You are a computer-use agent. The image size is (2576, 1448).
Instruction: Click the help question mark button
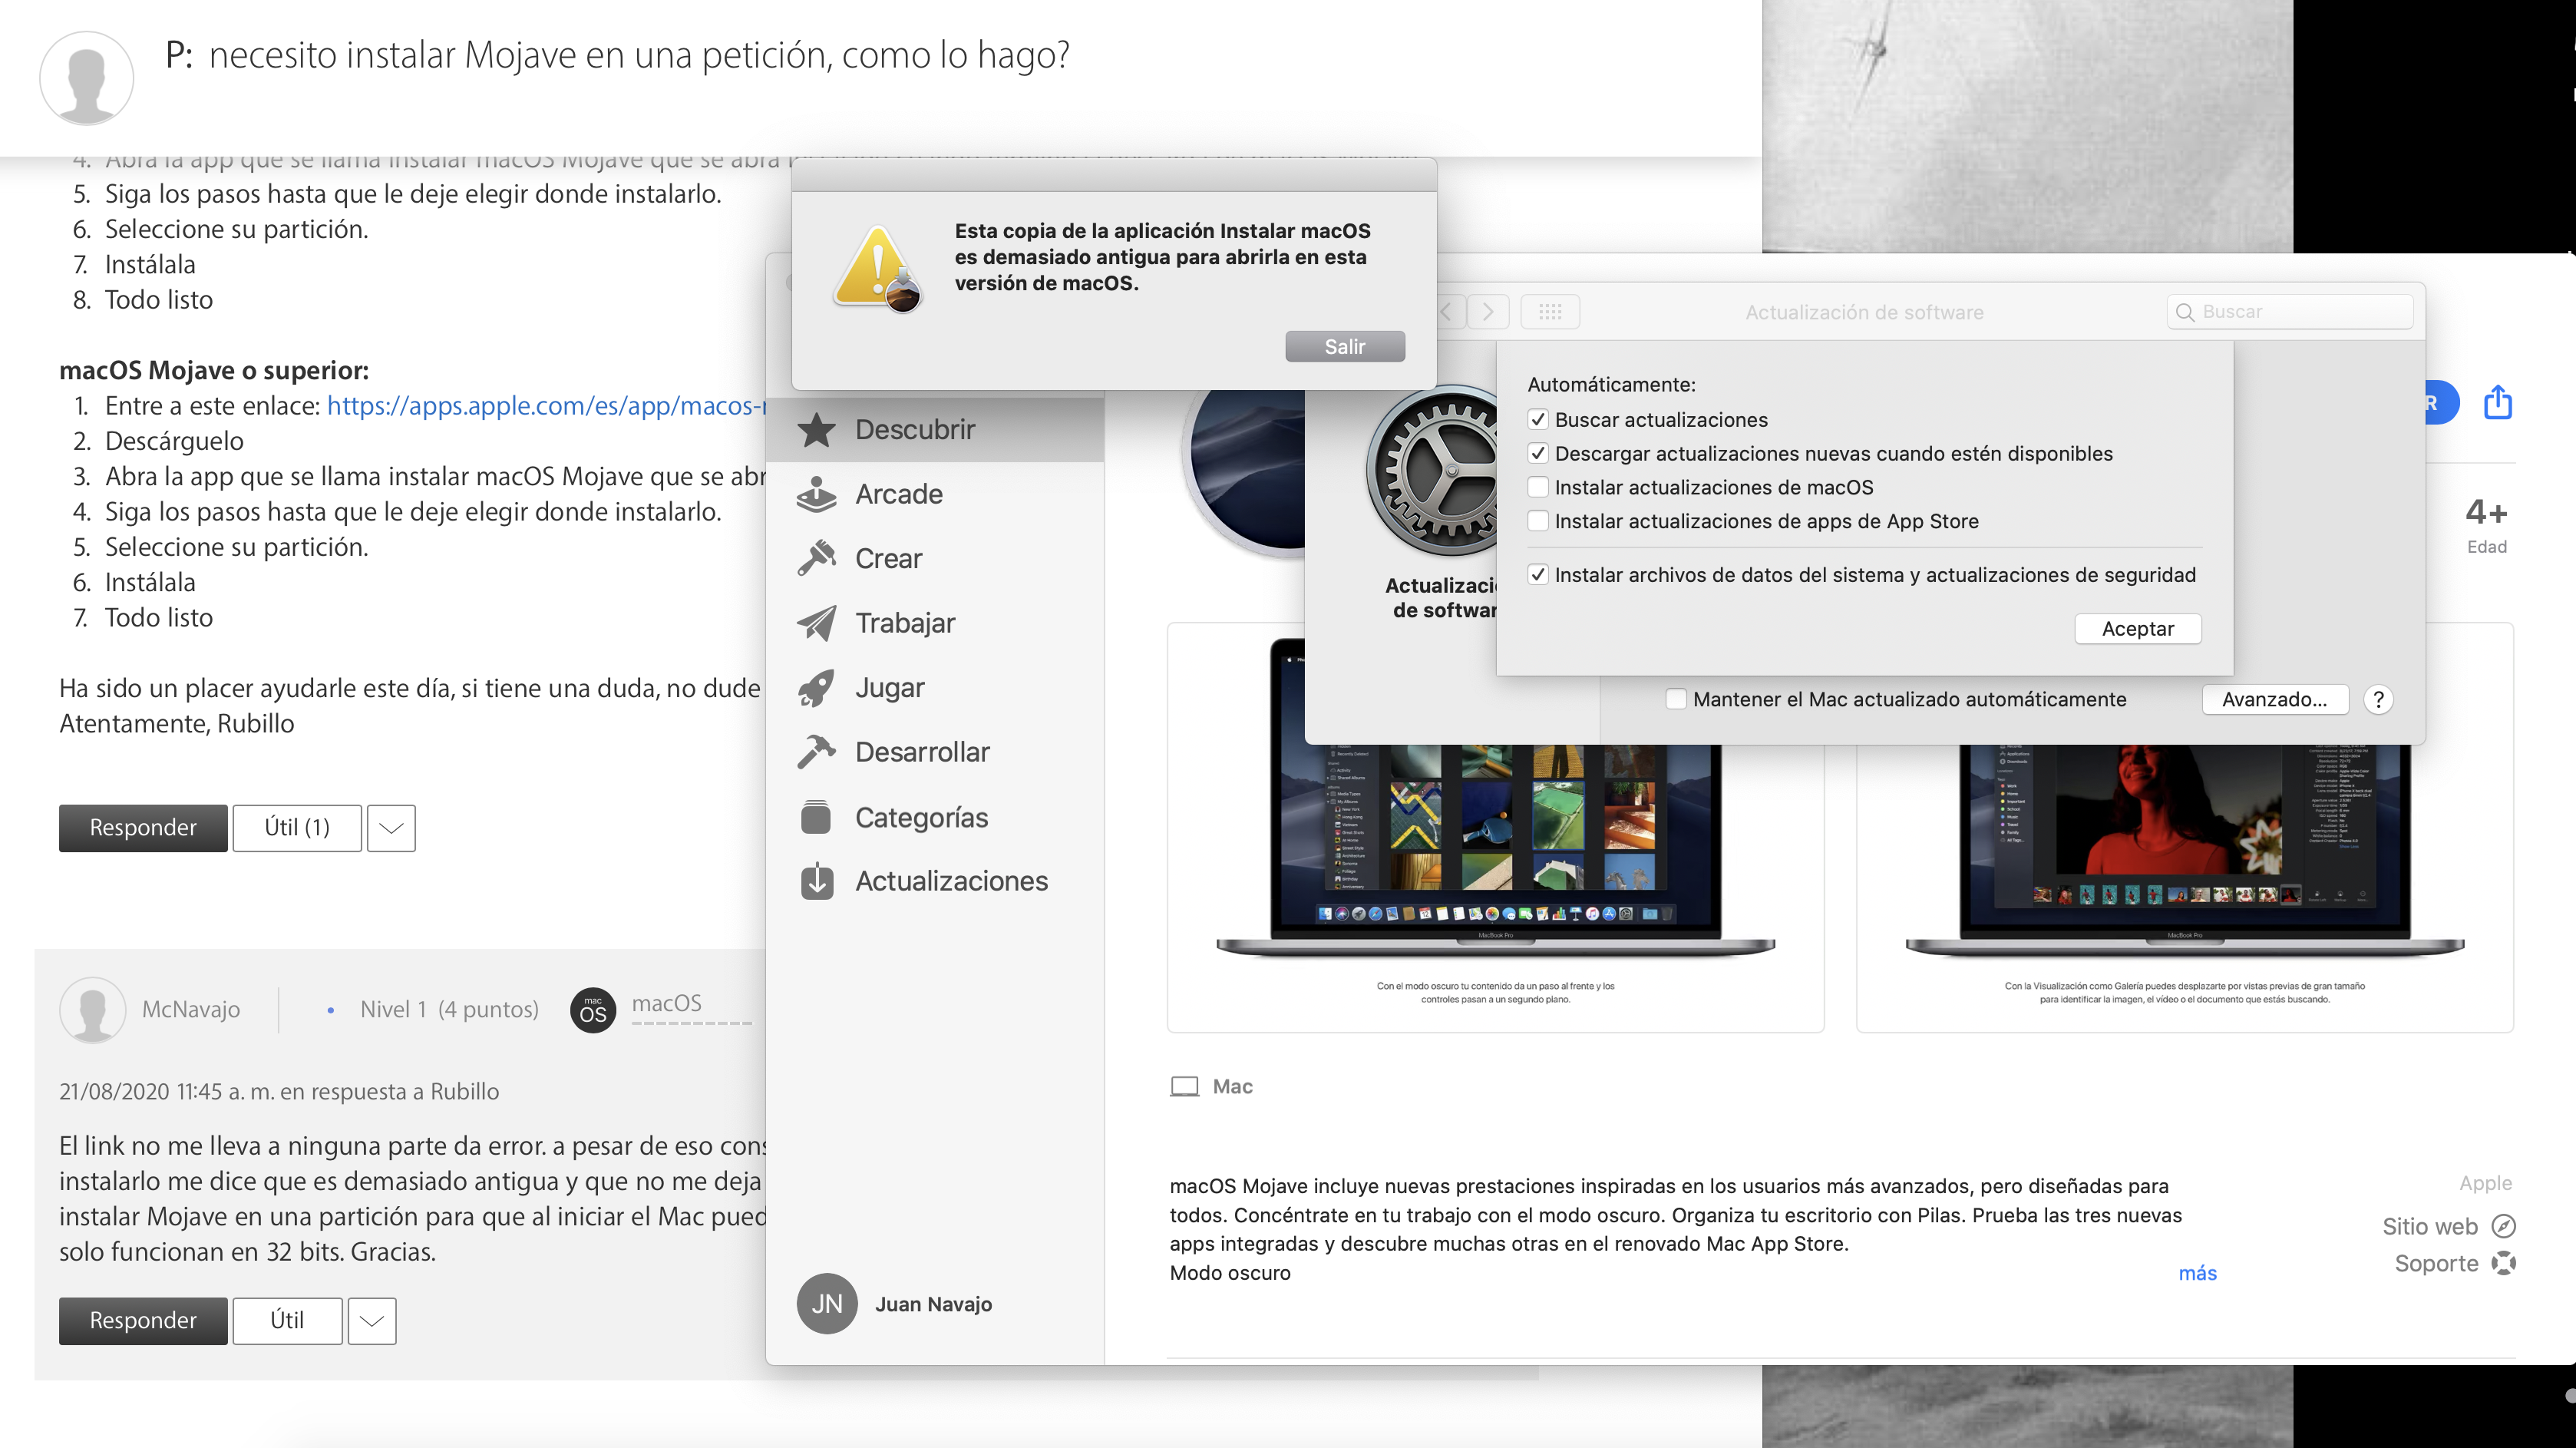click(2378, 699)
